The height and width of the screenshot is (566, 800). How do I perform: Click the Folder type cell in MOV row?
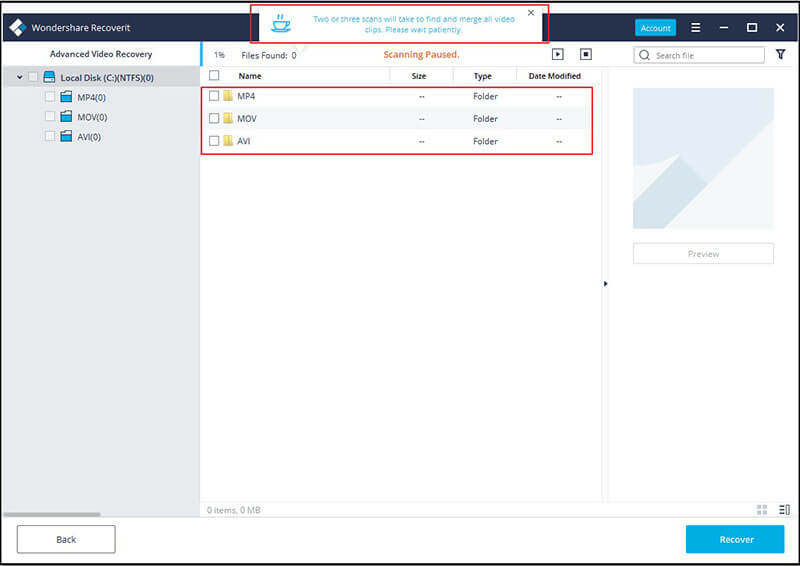(485, 118)
